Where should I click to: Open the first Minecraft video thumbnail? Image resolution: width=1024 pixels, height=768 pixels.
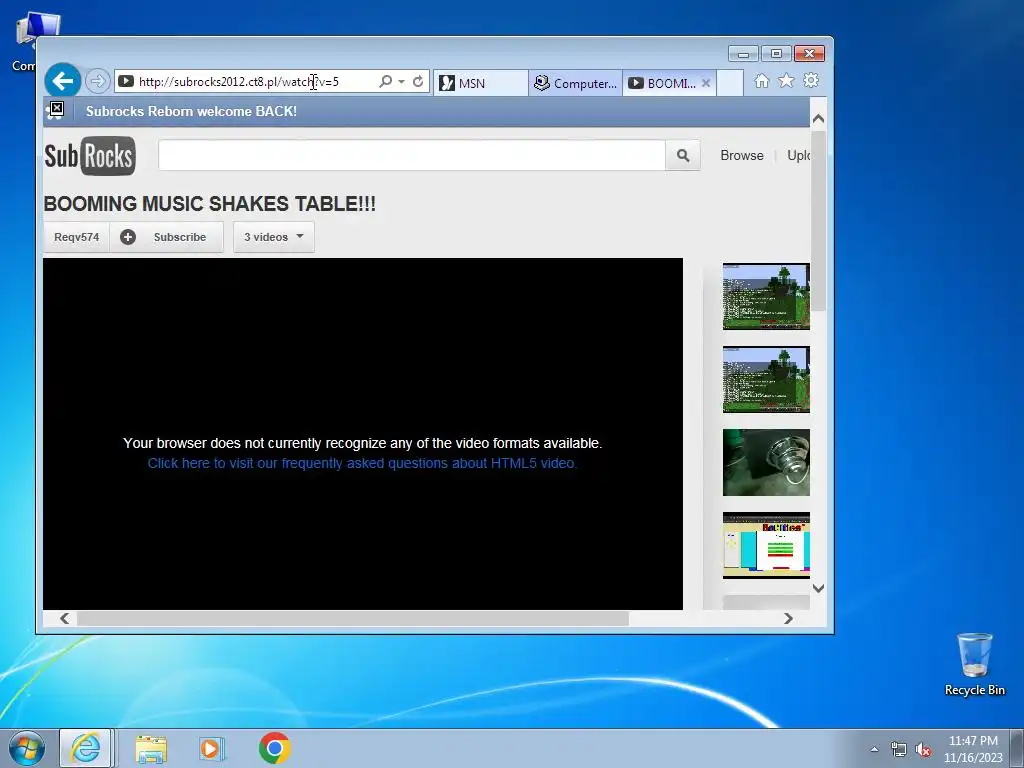coord(766,296)
